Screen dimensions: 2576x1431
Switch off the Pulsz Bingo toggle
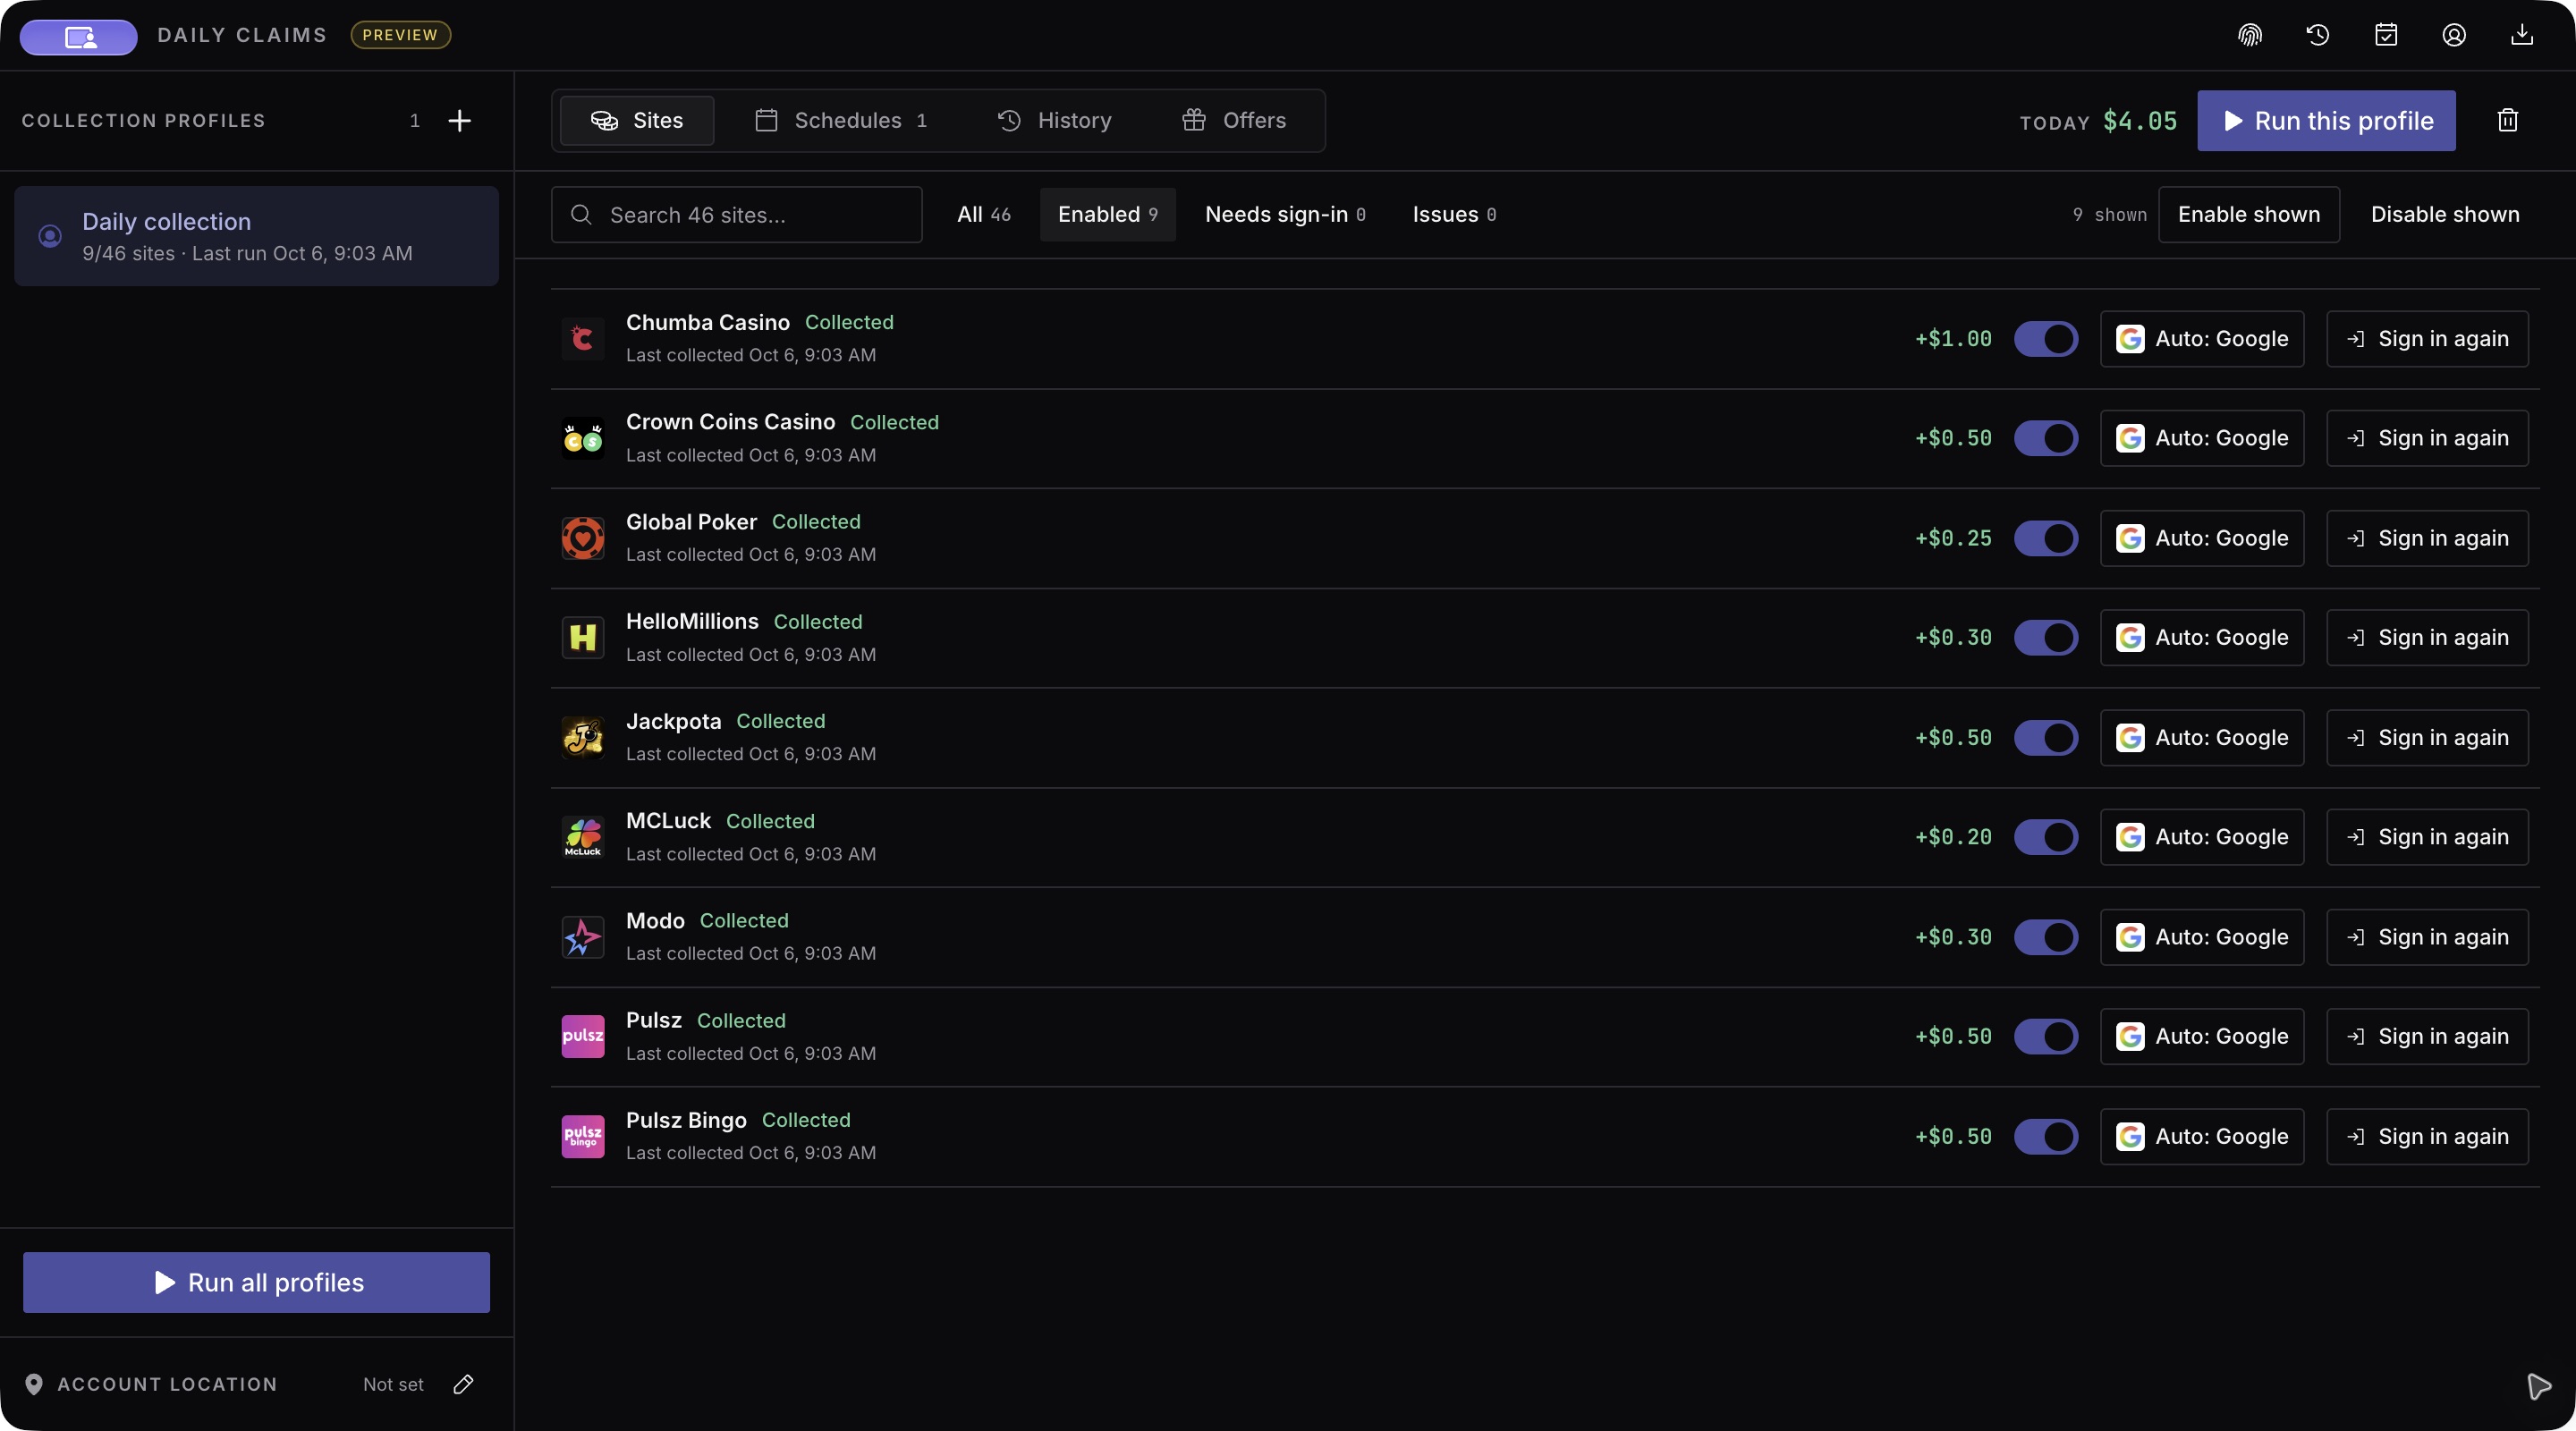[x=2045, y=1137]
